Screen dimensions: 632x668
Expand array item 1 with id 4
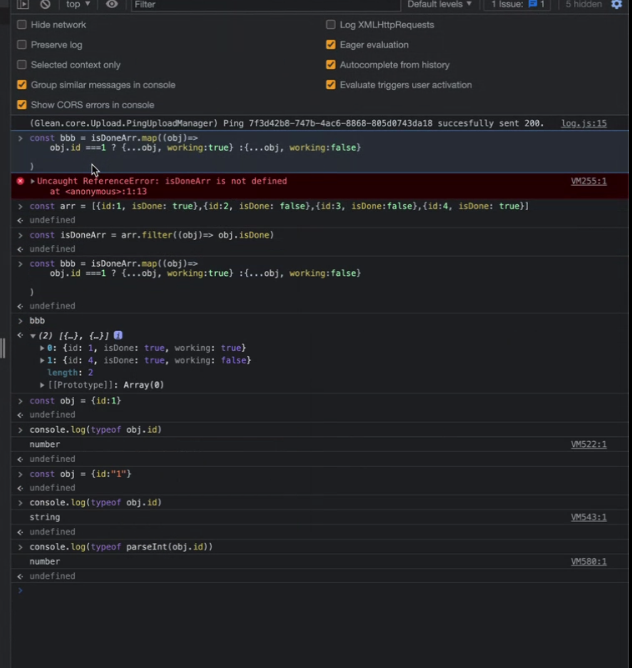coord(42,360)
